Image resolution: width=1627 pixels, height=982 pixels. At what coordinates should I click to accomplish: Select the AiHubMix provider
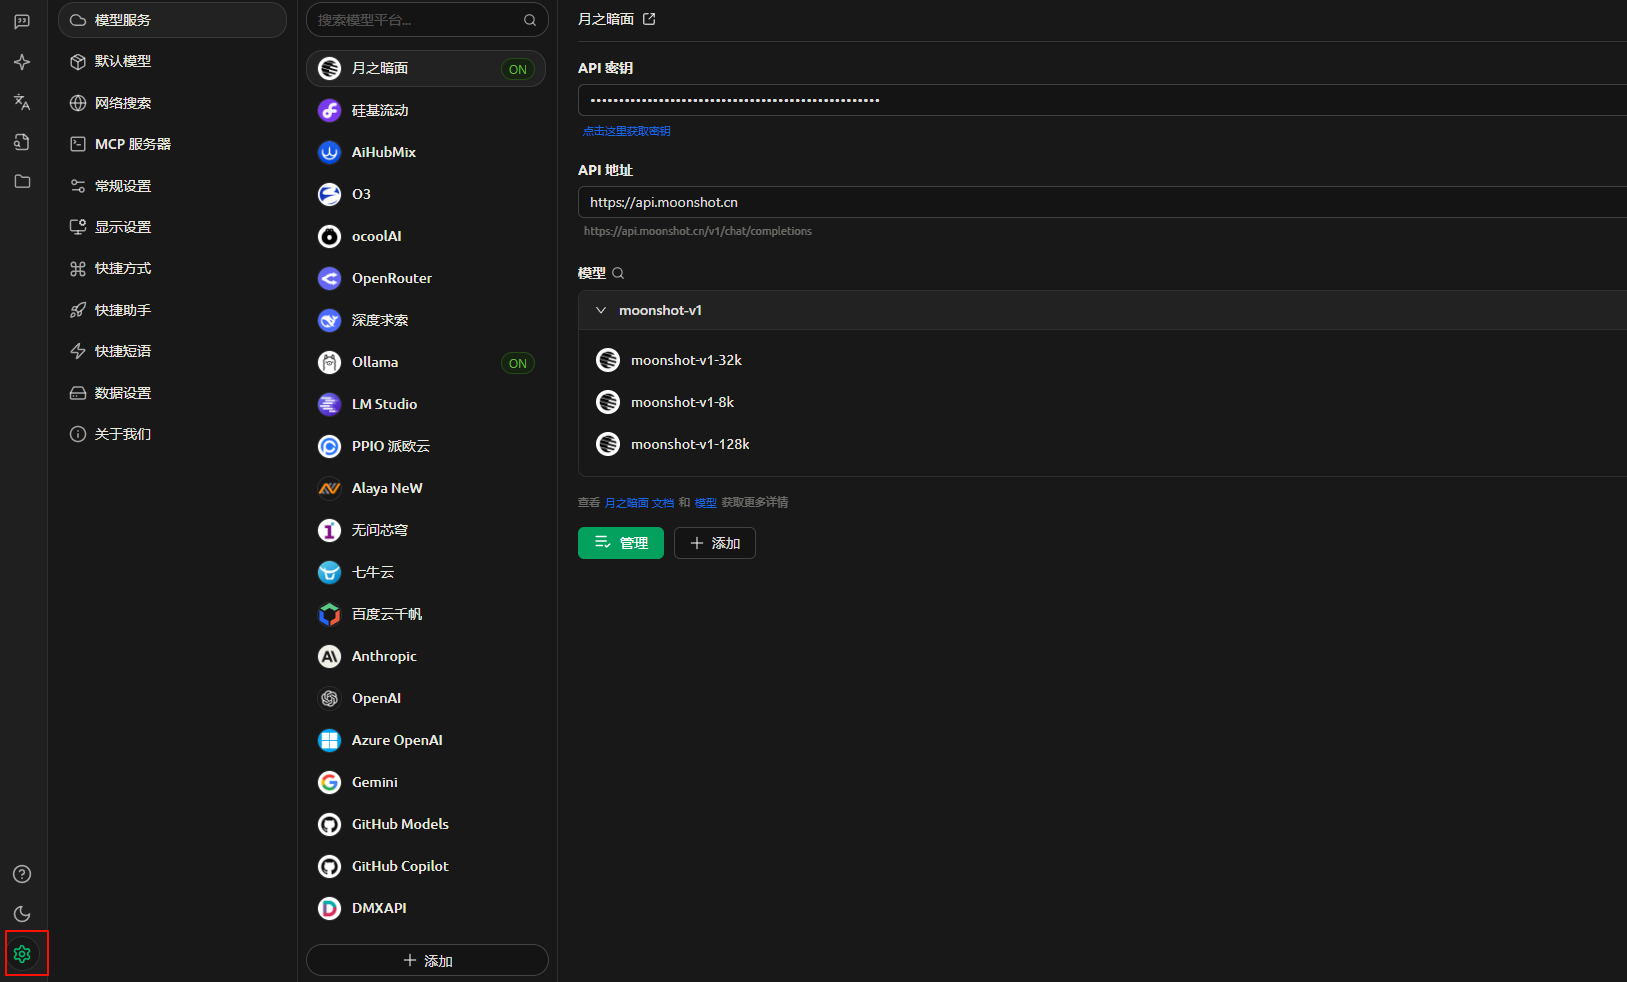pyautogui.click(x=426, y=152)
